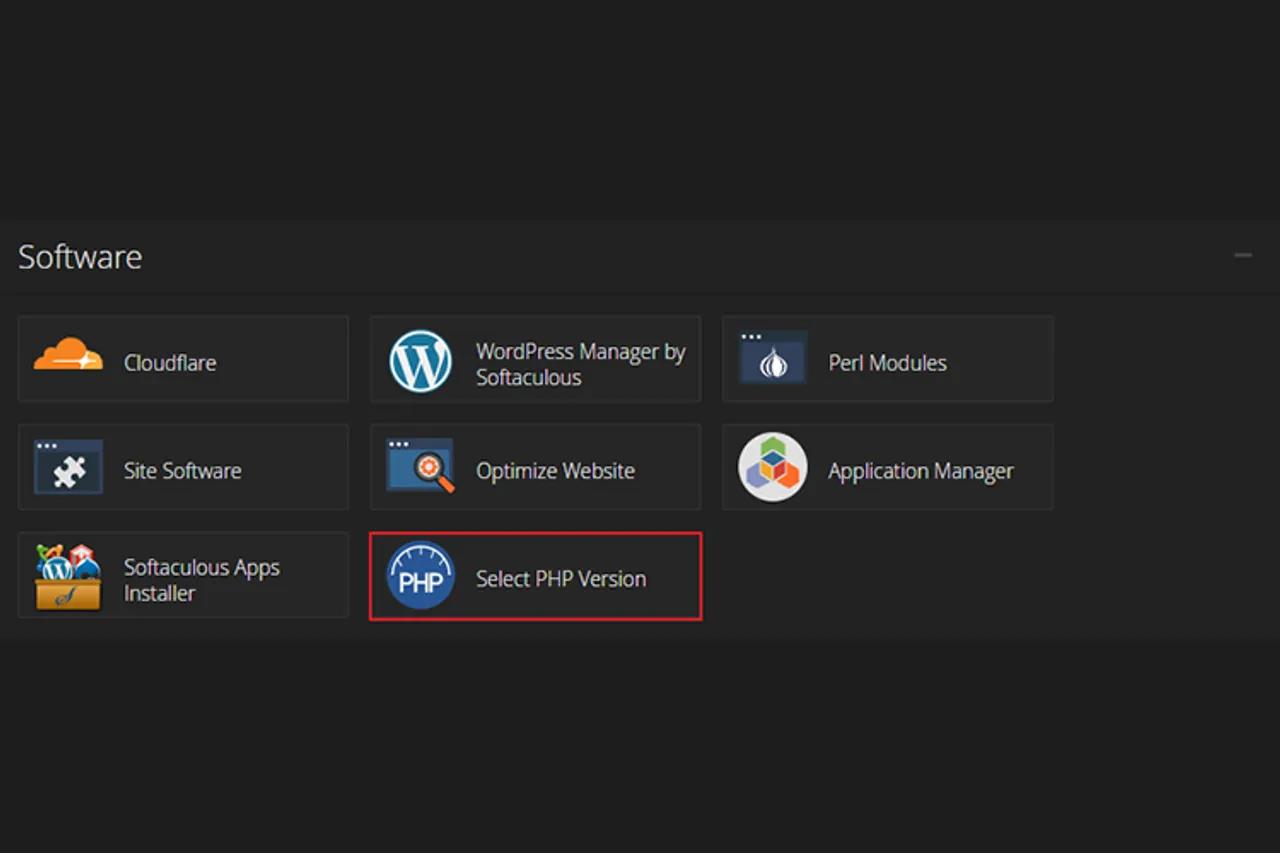The image size is (1280, 853).
Task: Open the Application Manager link
Action: pos(921,471)
